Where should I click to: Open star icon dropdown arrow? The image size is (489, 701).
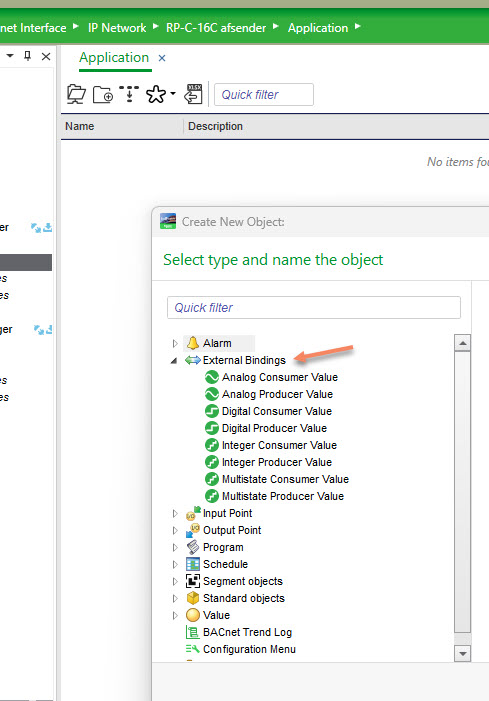[x=173, y=94]
